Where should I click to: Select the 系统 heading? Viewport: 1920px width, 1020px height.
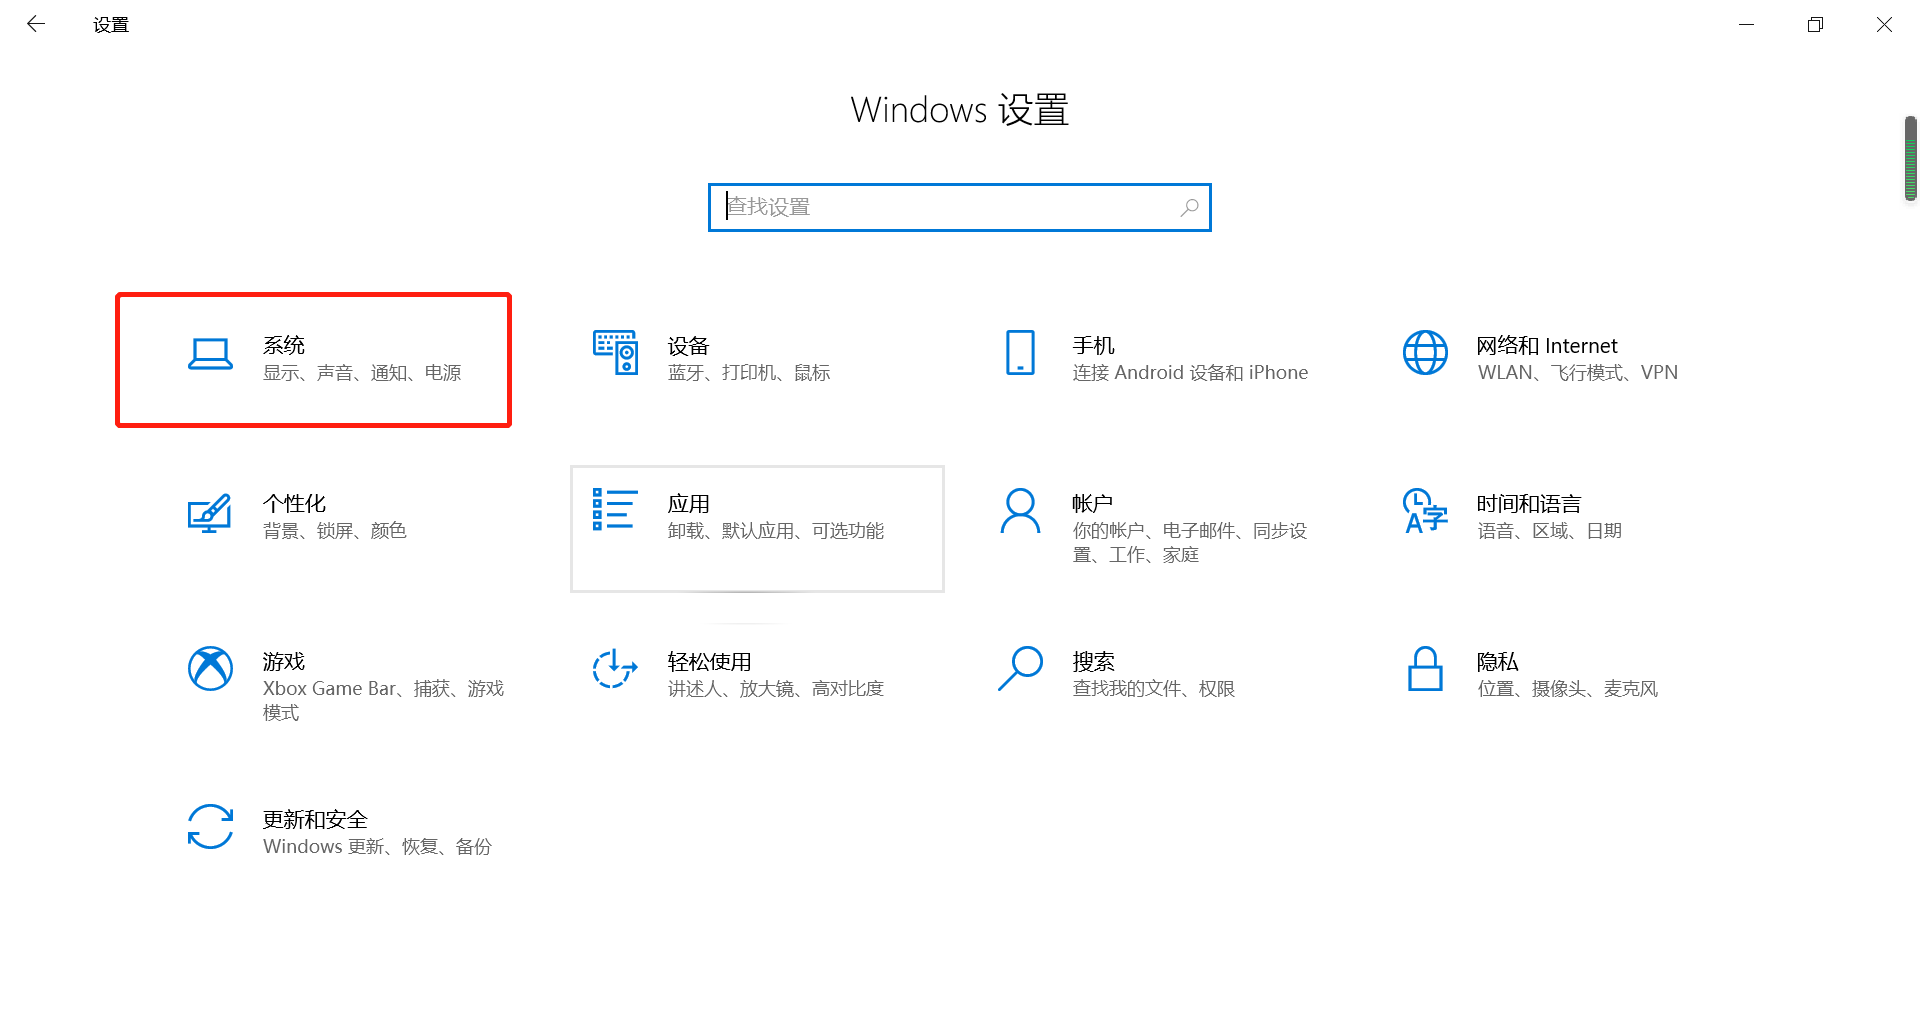click(284, 345)
